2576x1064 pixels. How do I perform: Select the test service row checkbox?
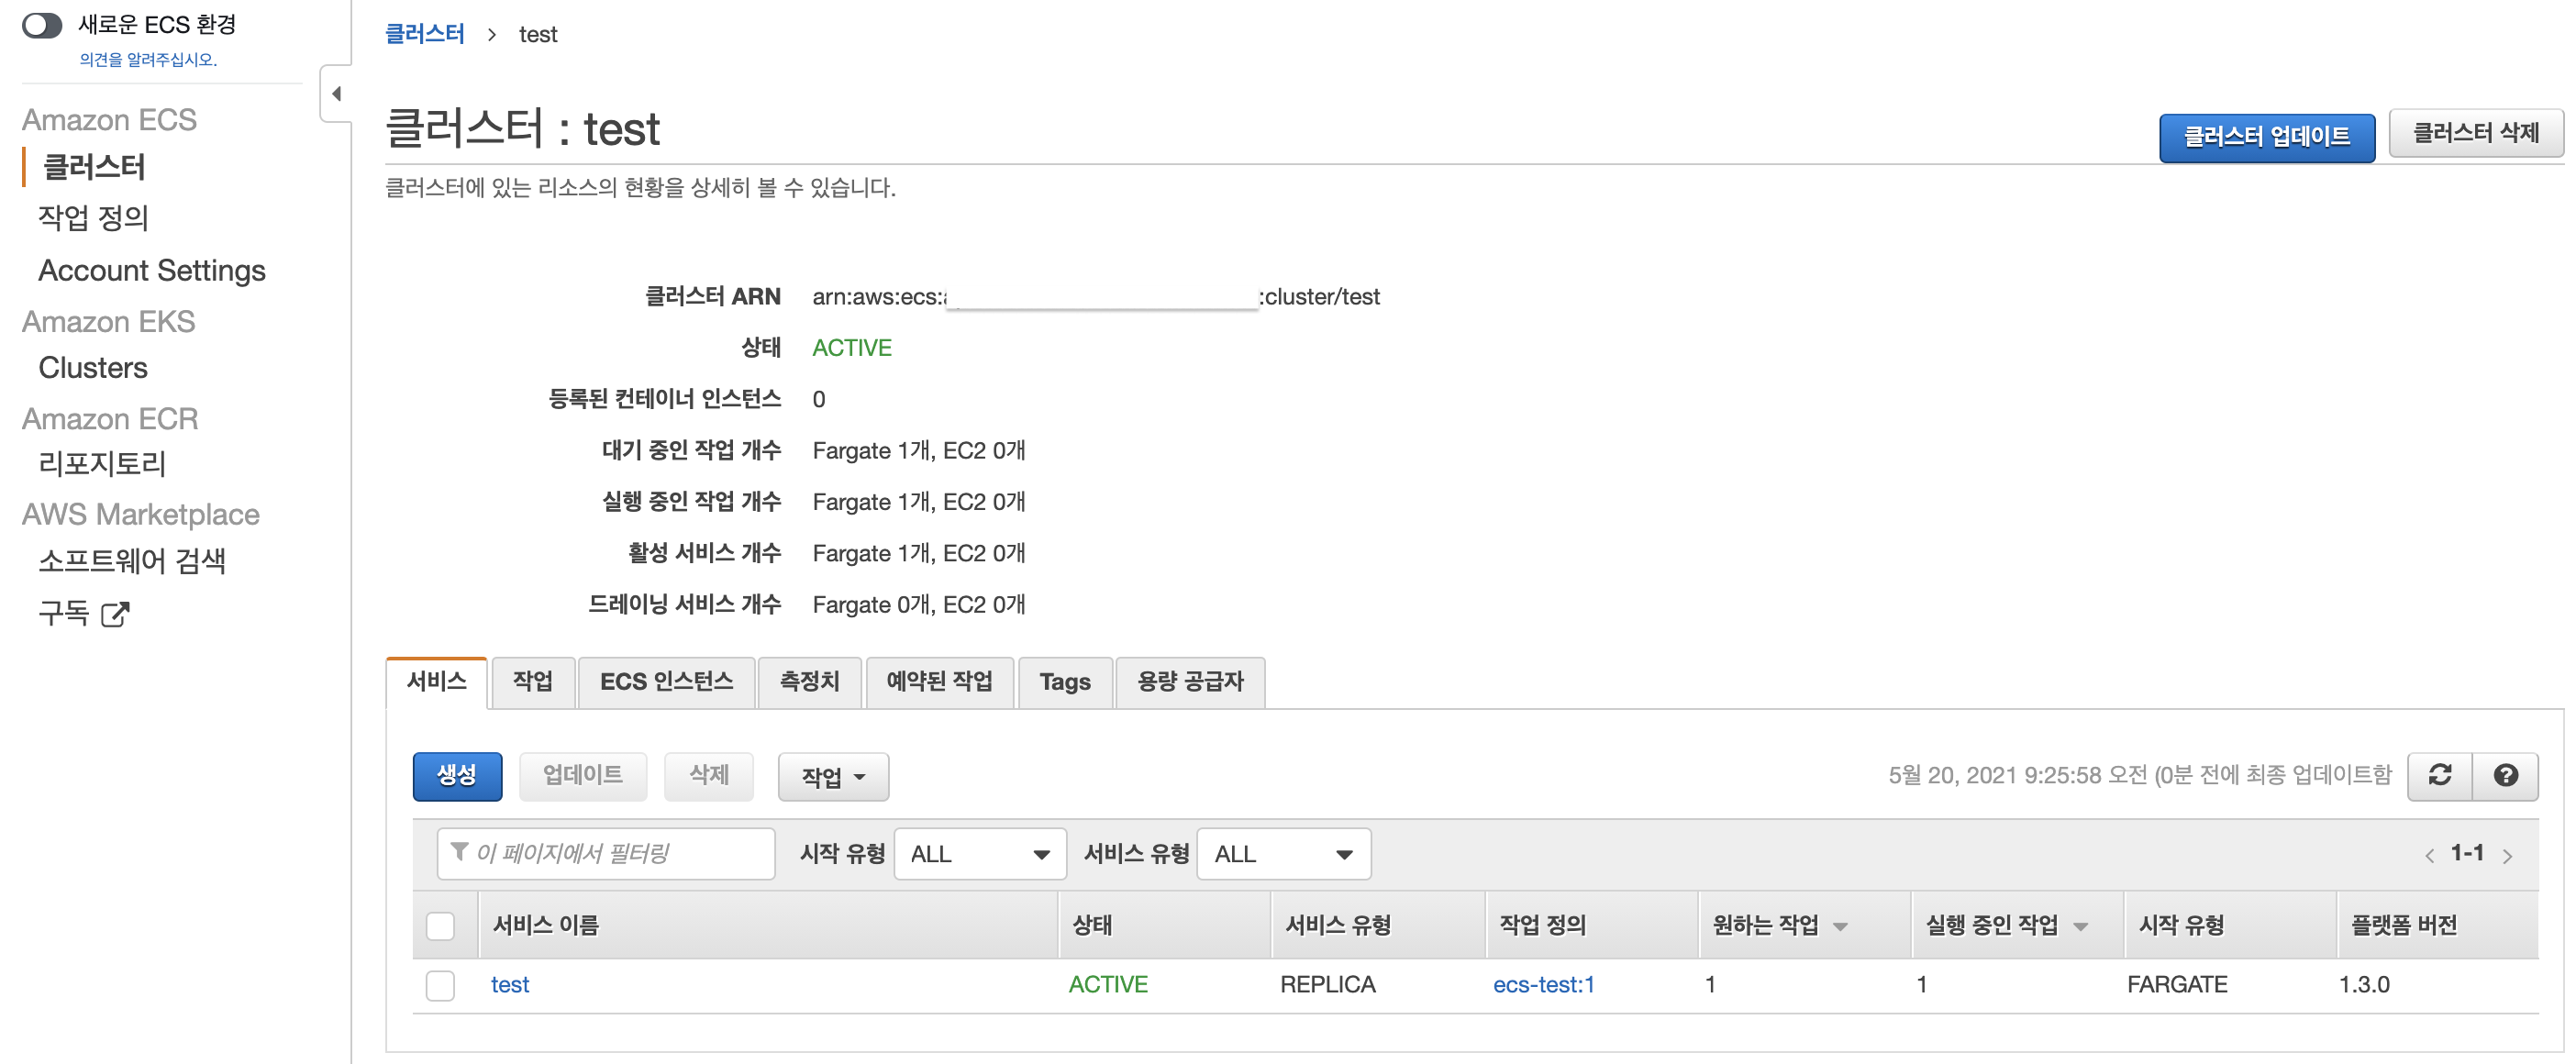440,984
